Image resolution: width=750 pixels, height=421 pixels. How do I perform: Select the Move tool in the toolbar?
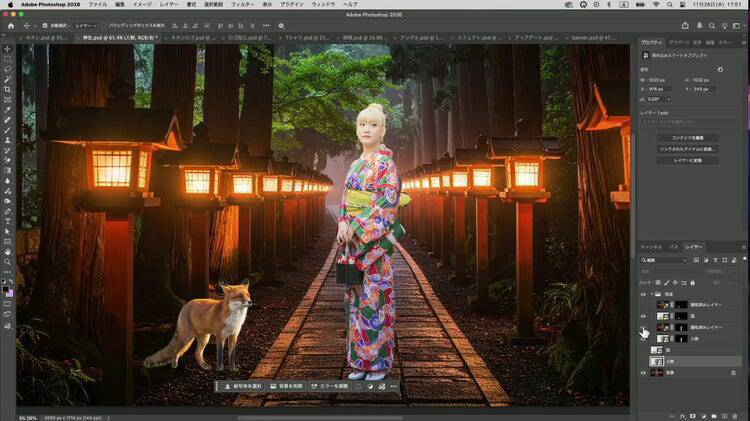point(7,49)
